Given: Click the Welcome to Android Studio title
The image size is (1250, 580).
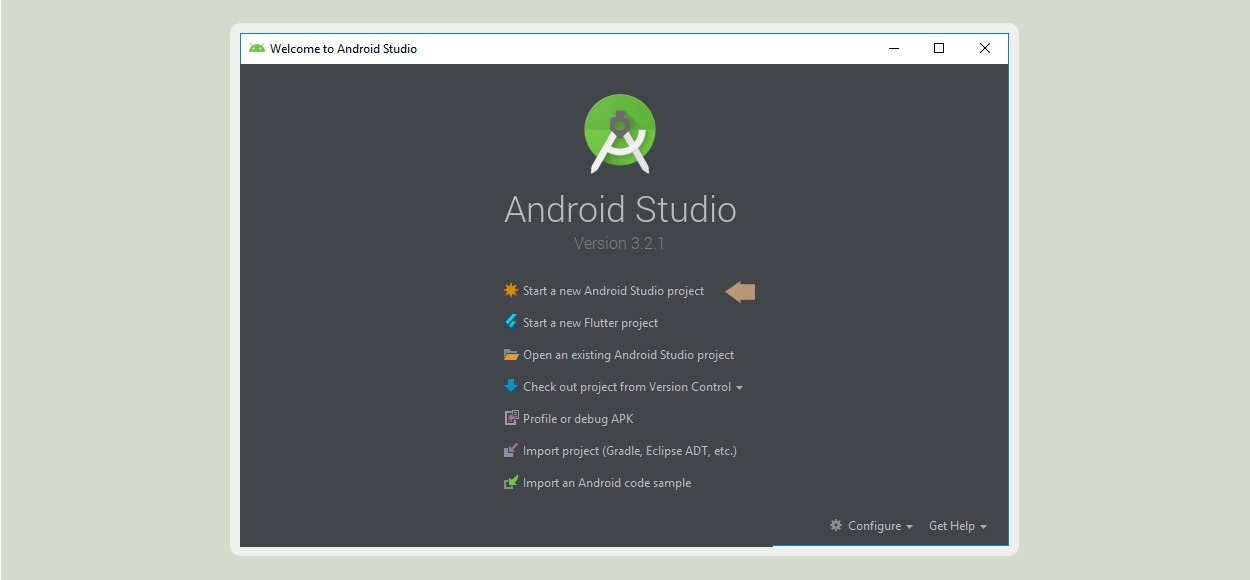Looking at the screenshot, I should point(343,48).
